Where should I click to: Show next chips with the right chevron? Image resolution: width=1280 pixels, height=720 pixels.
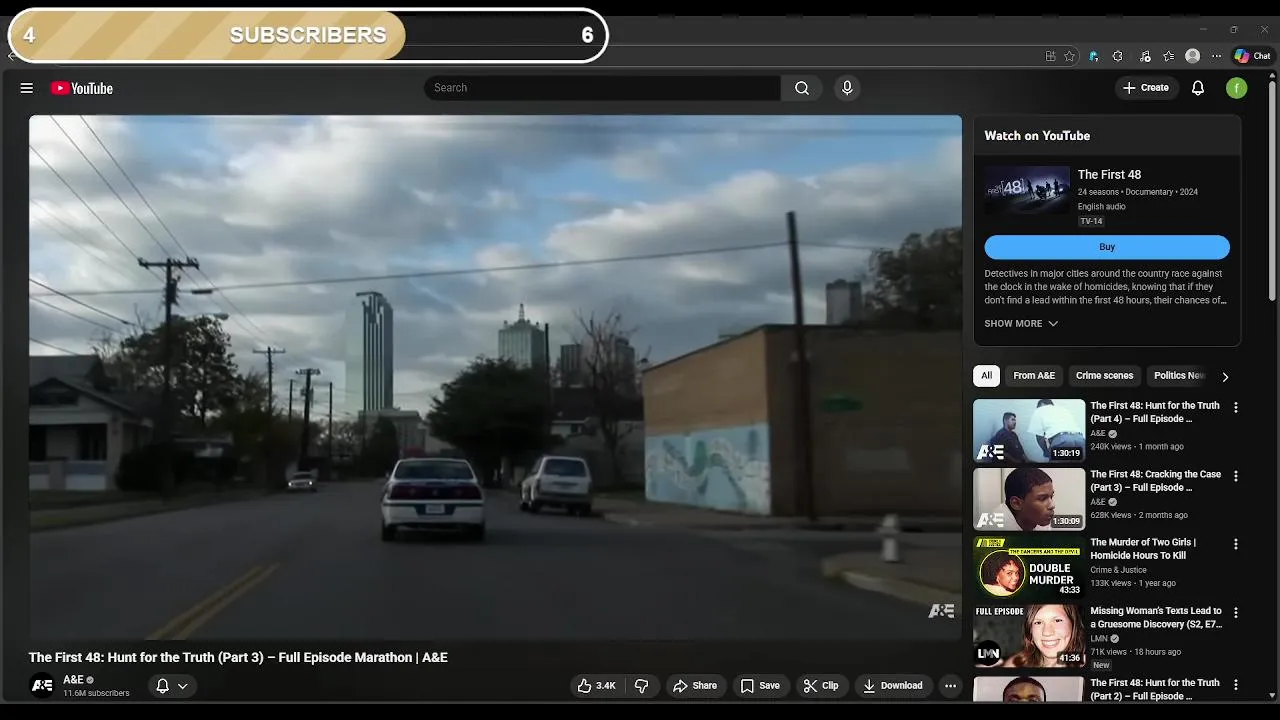pyautogui.click(x=1225, y=377)
